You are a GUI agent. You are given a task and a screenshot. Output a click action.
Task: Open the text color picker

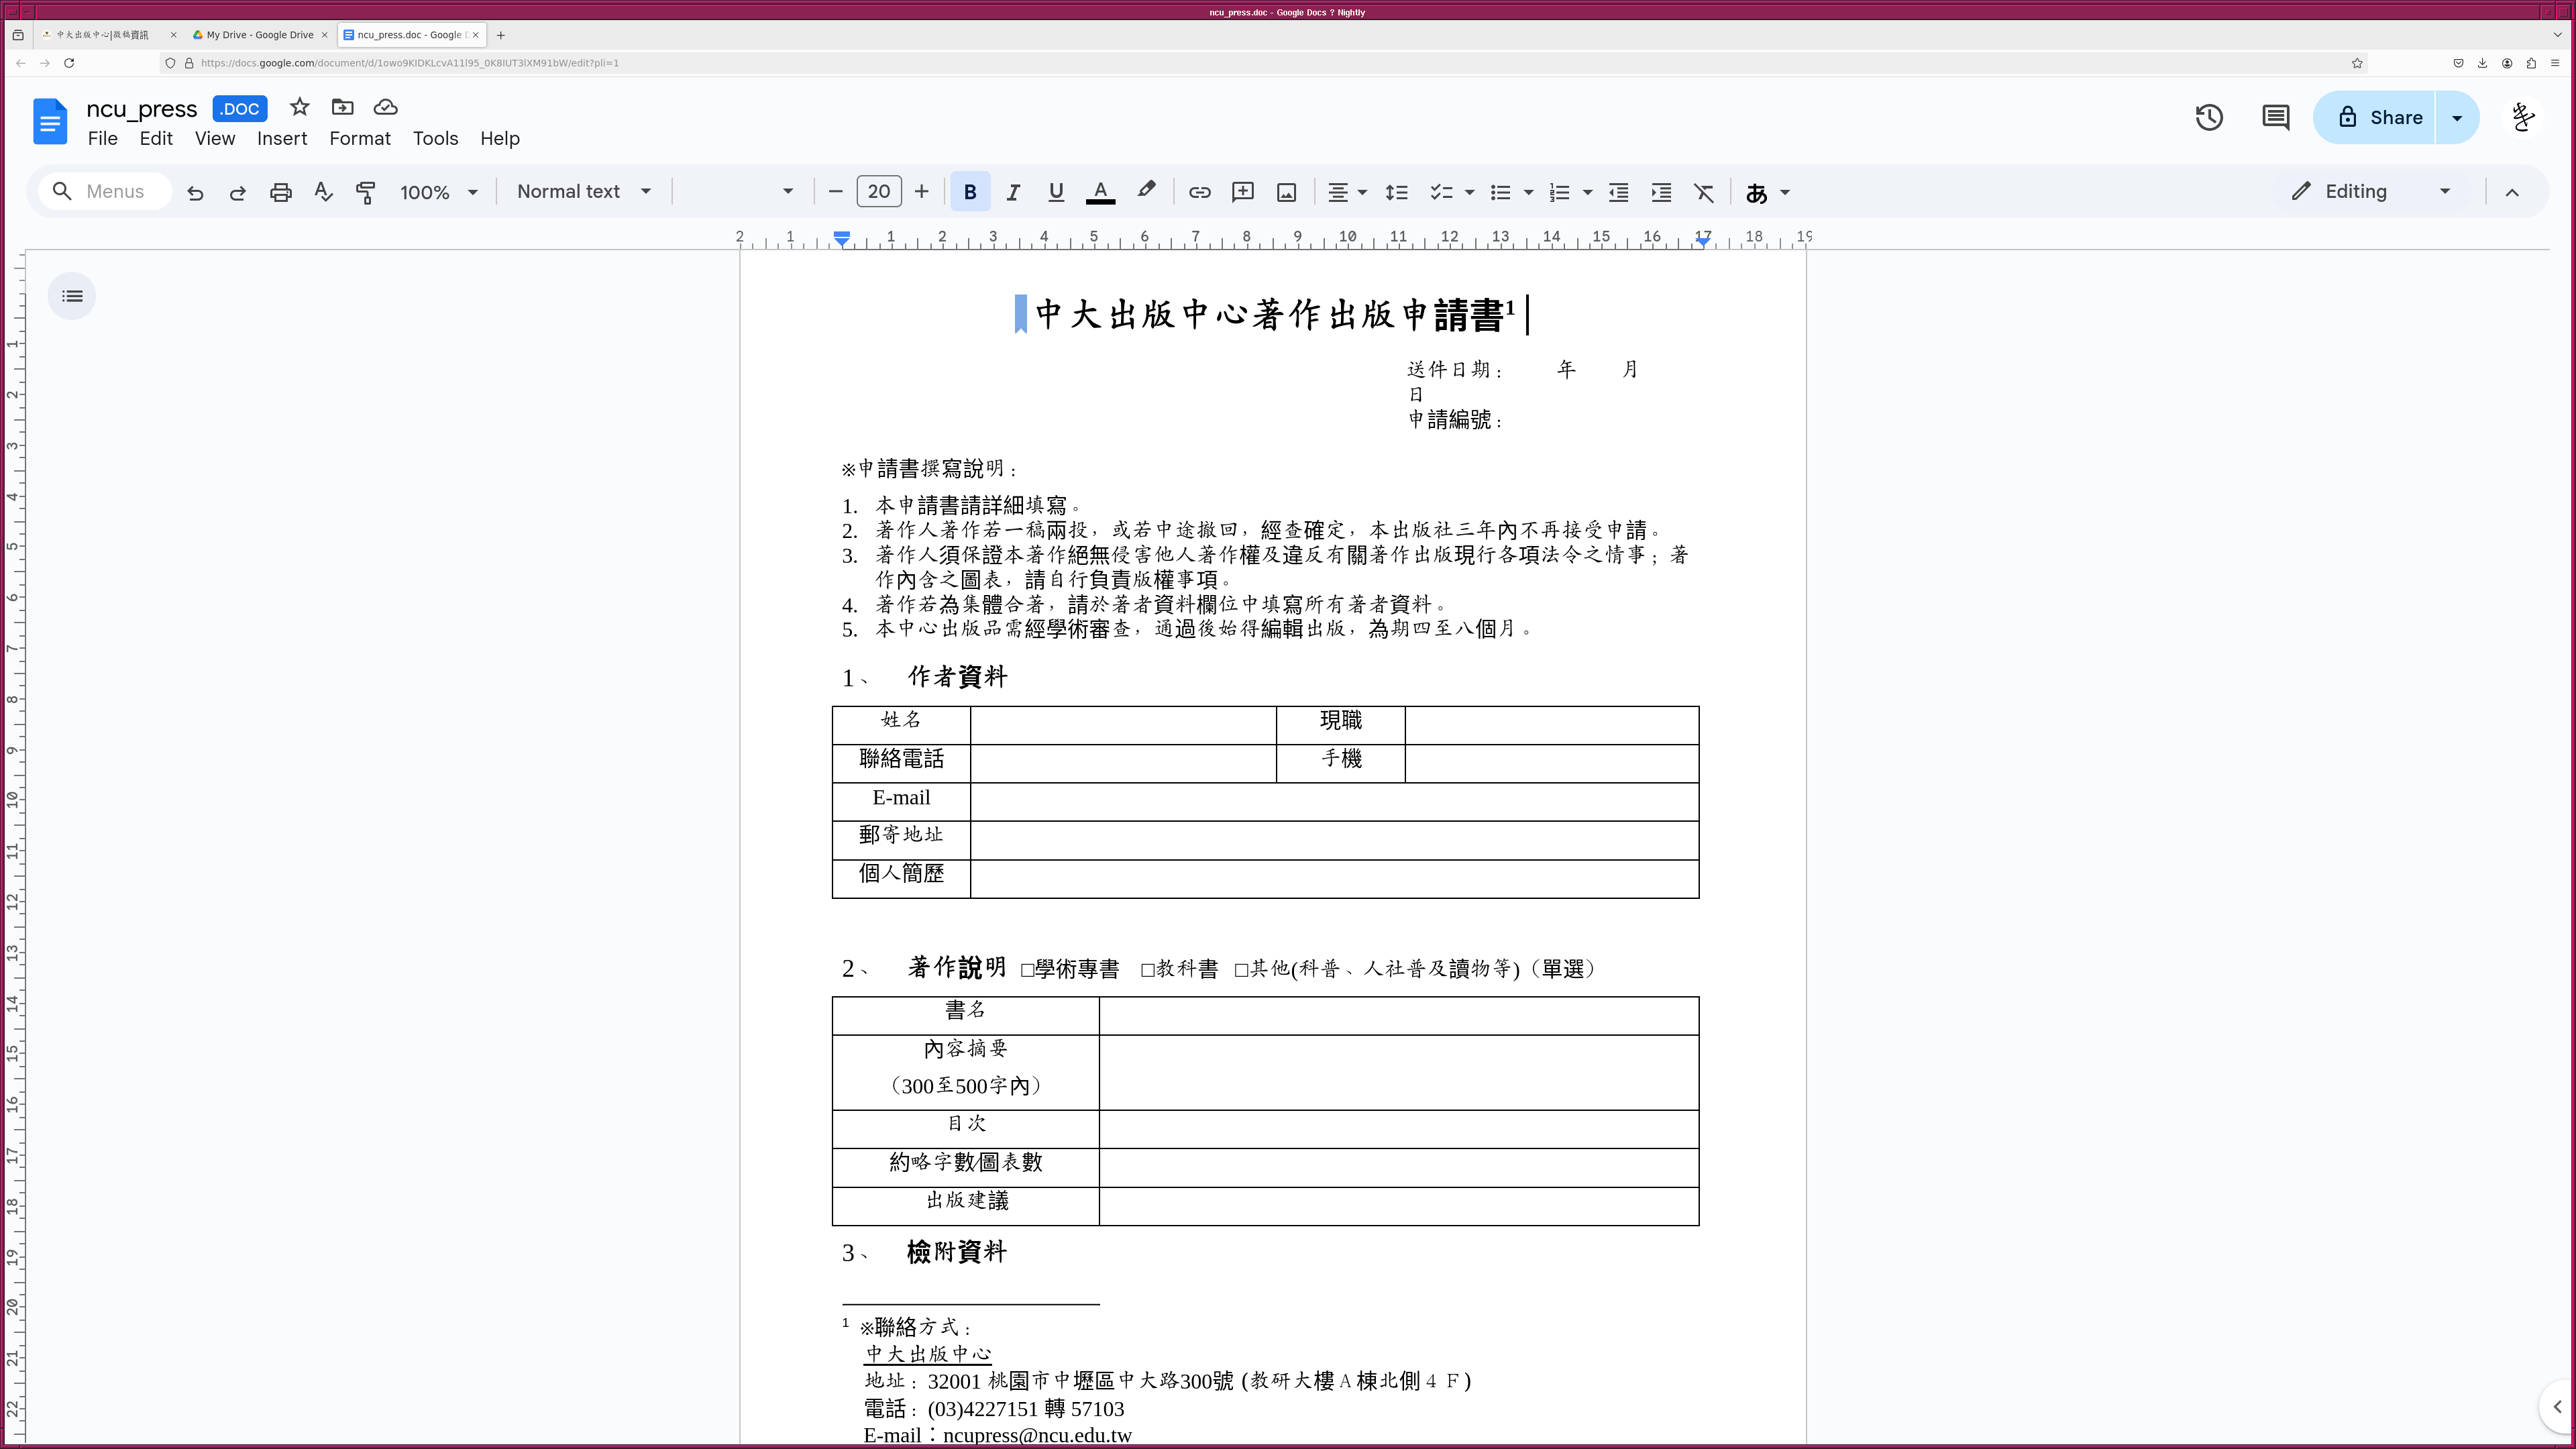1100,192
